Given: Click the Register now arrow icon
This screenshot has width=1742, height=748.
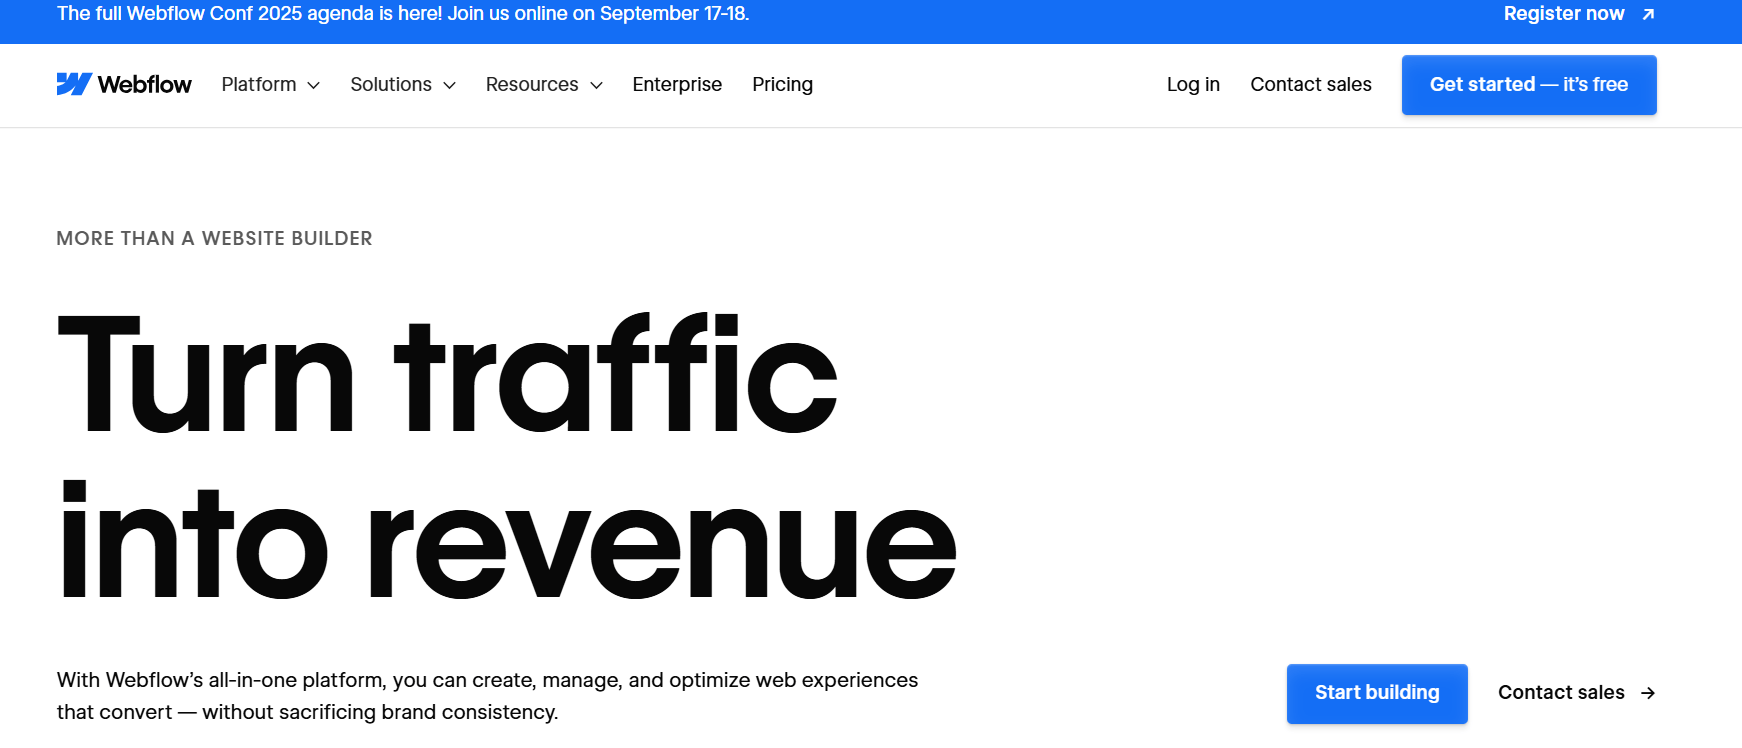Looking at the screenshot, I should 1648,14.
